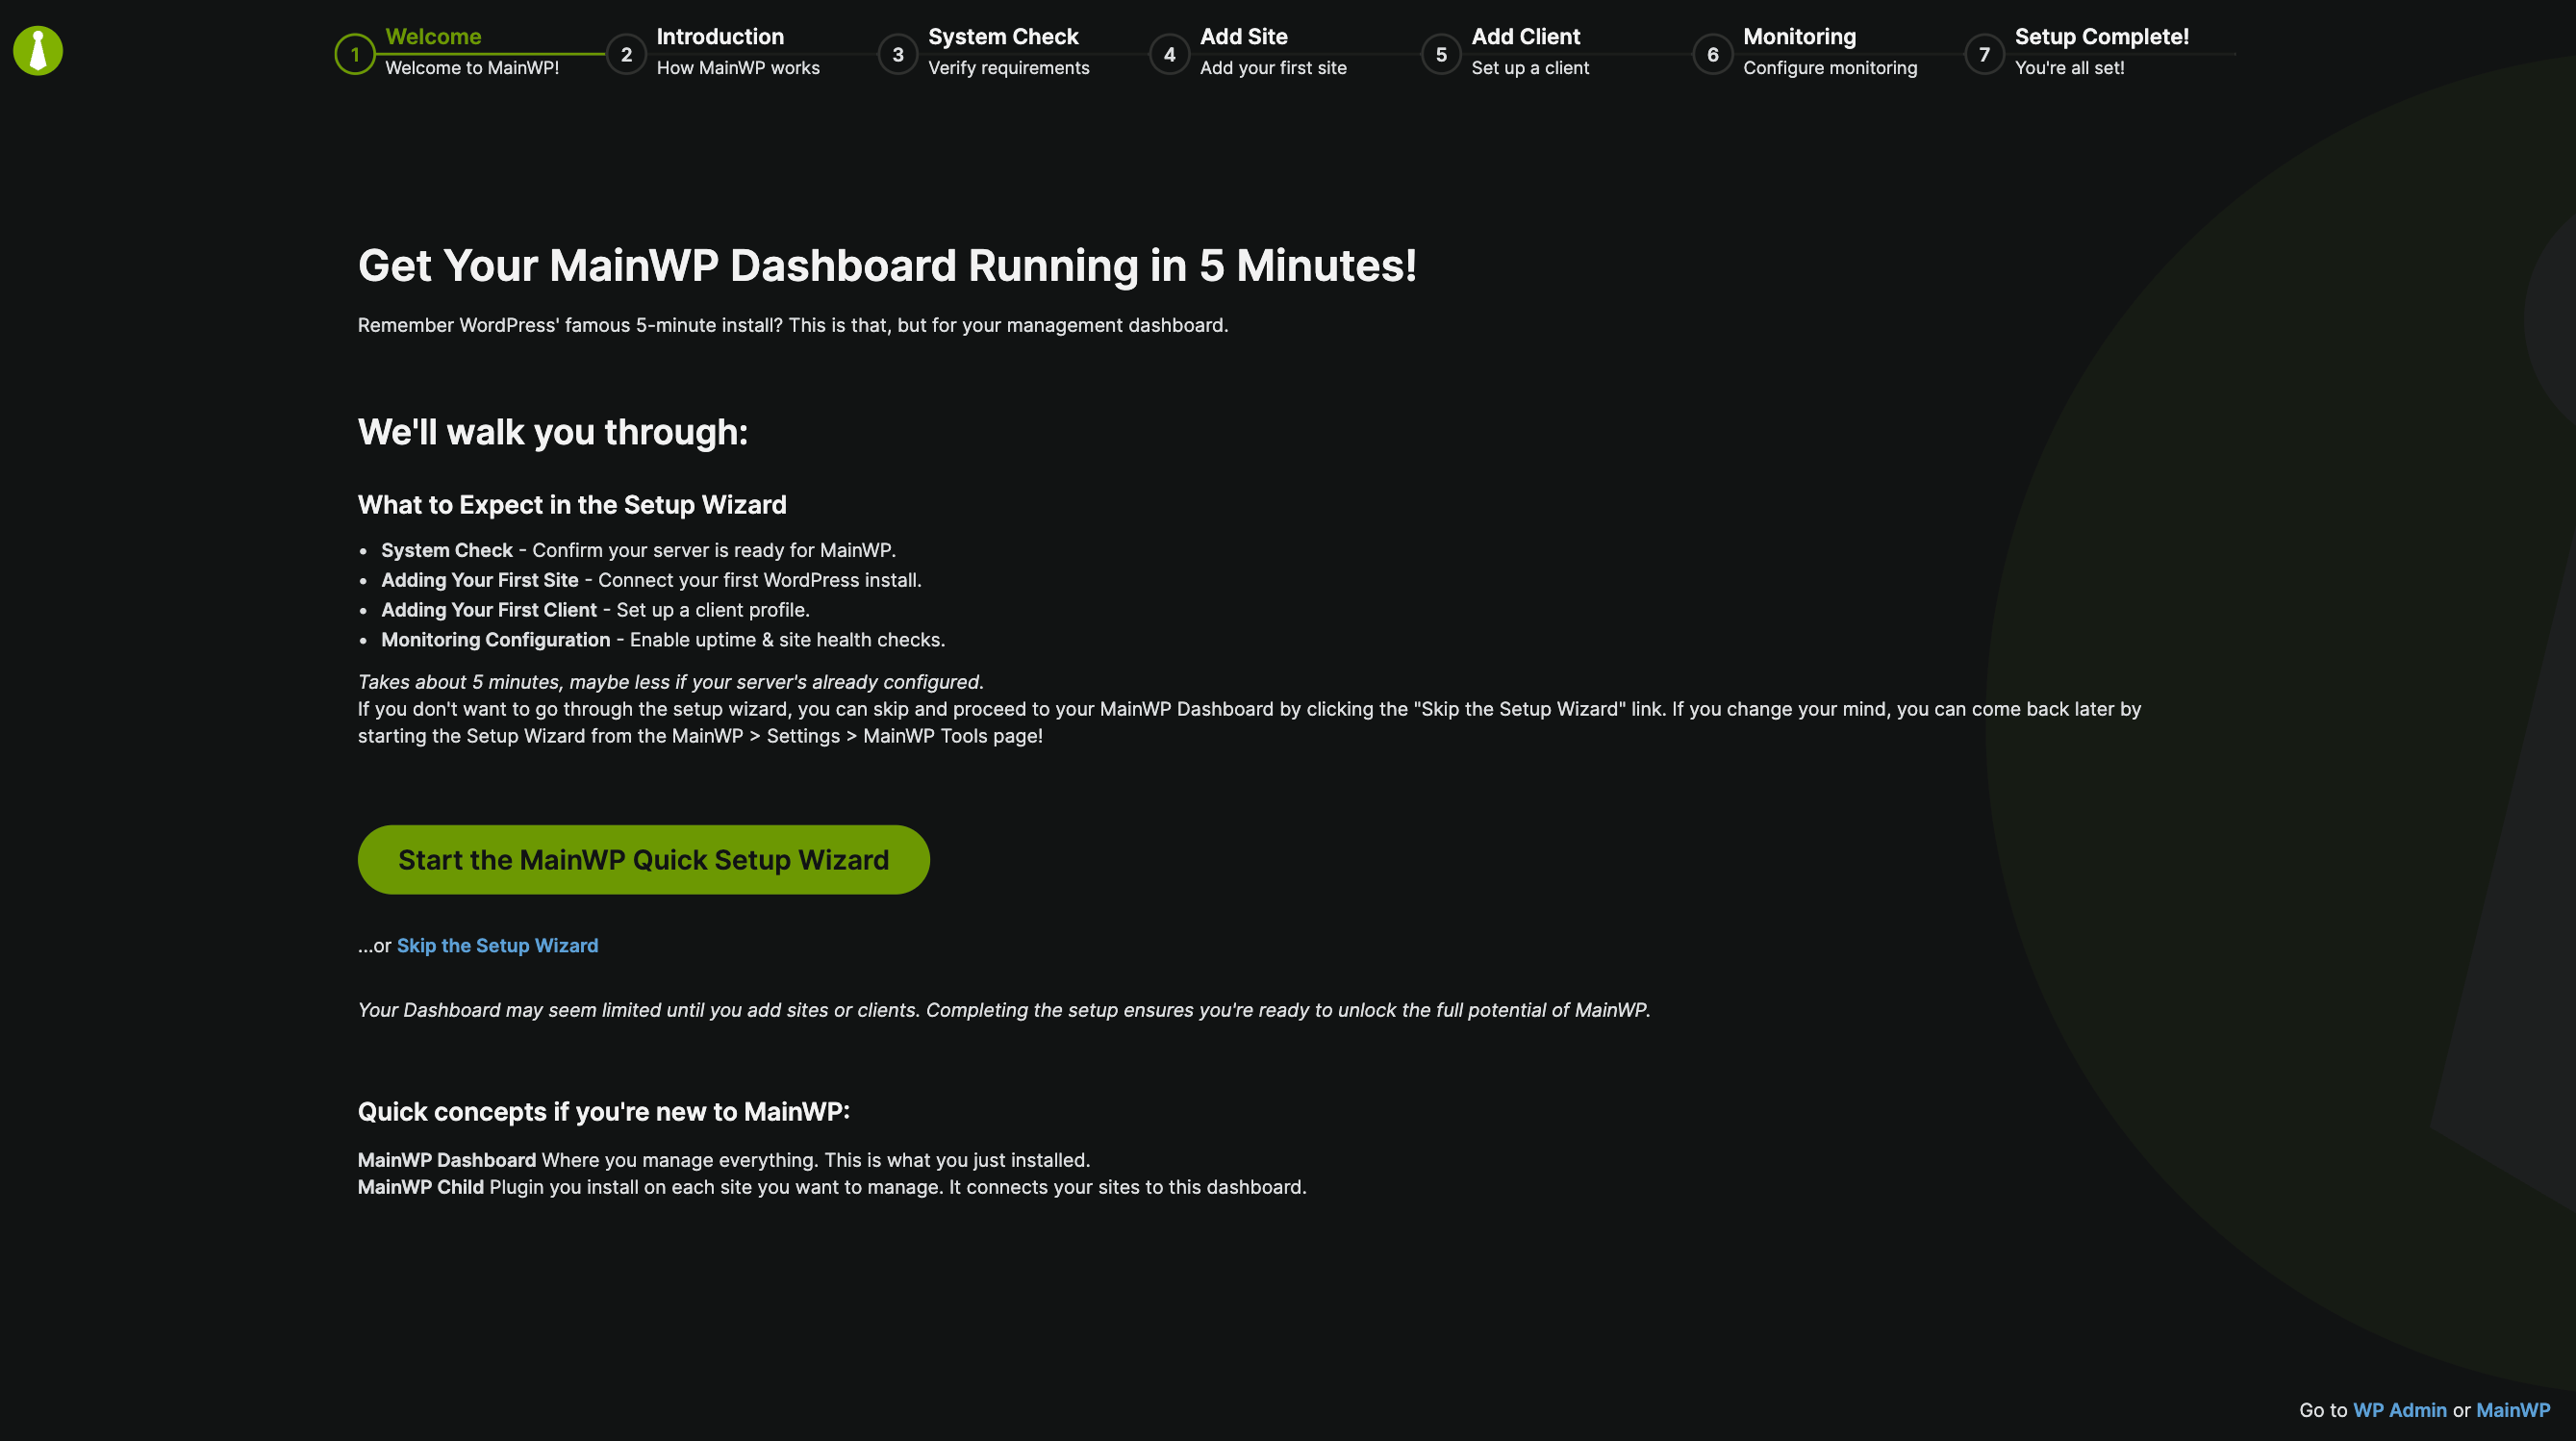The height and width of the screenshot is (1441, 2576).
Task: Click 'How MainWP works' step subtitle
Action: 738,68
